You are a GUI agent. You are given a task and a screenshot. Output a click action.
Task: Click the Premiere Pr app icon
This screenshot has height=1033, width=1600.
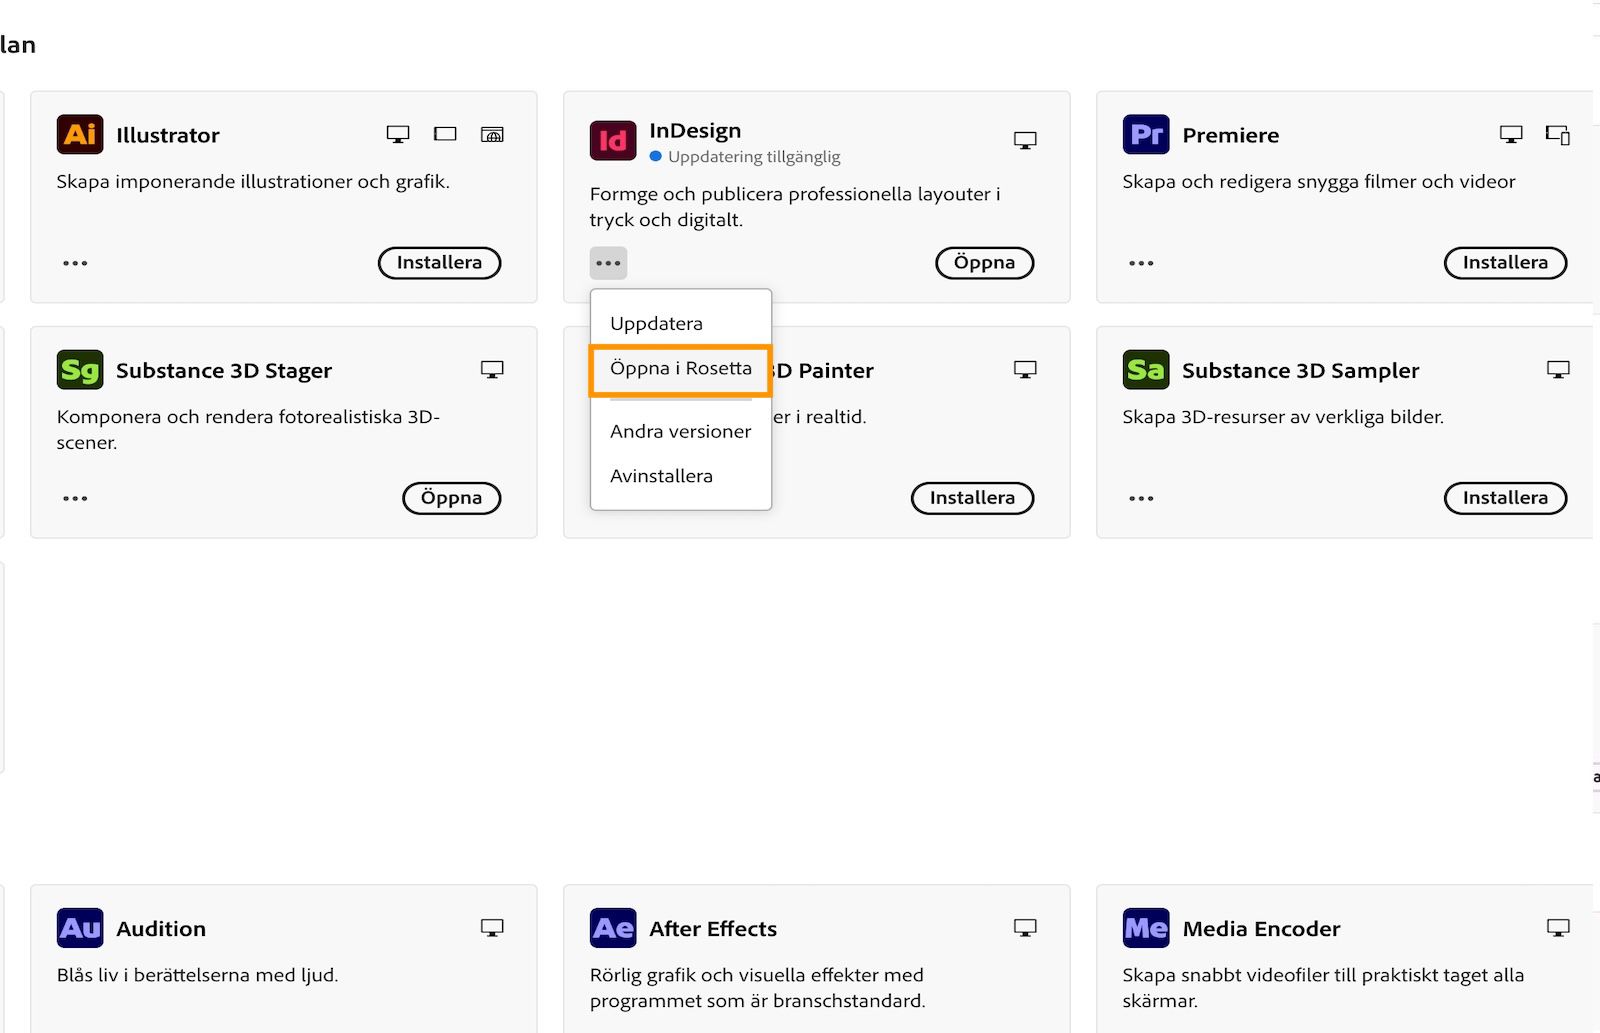point(1146,134)
